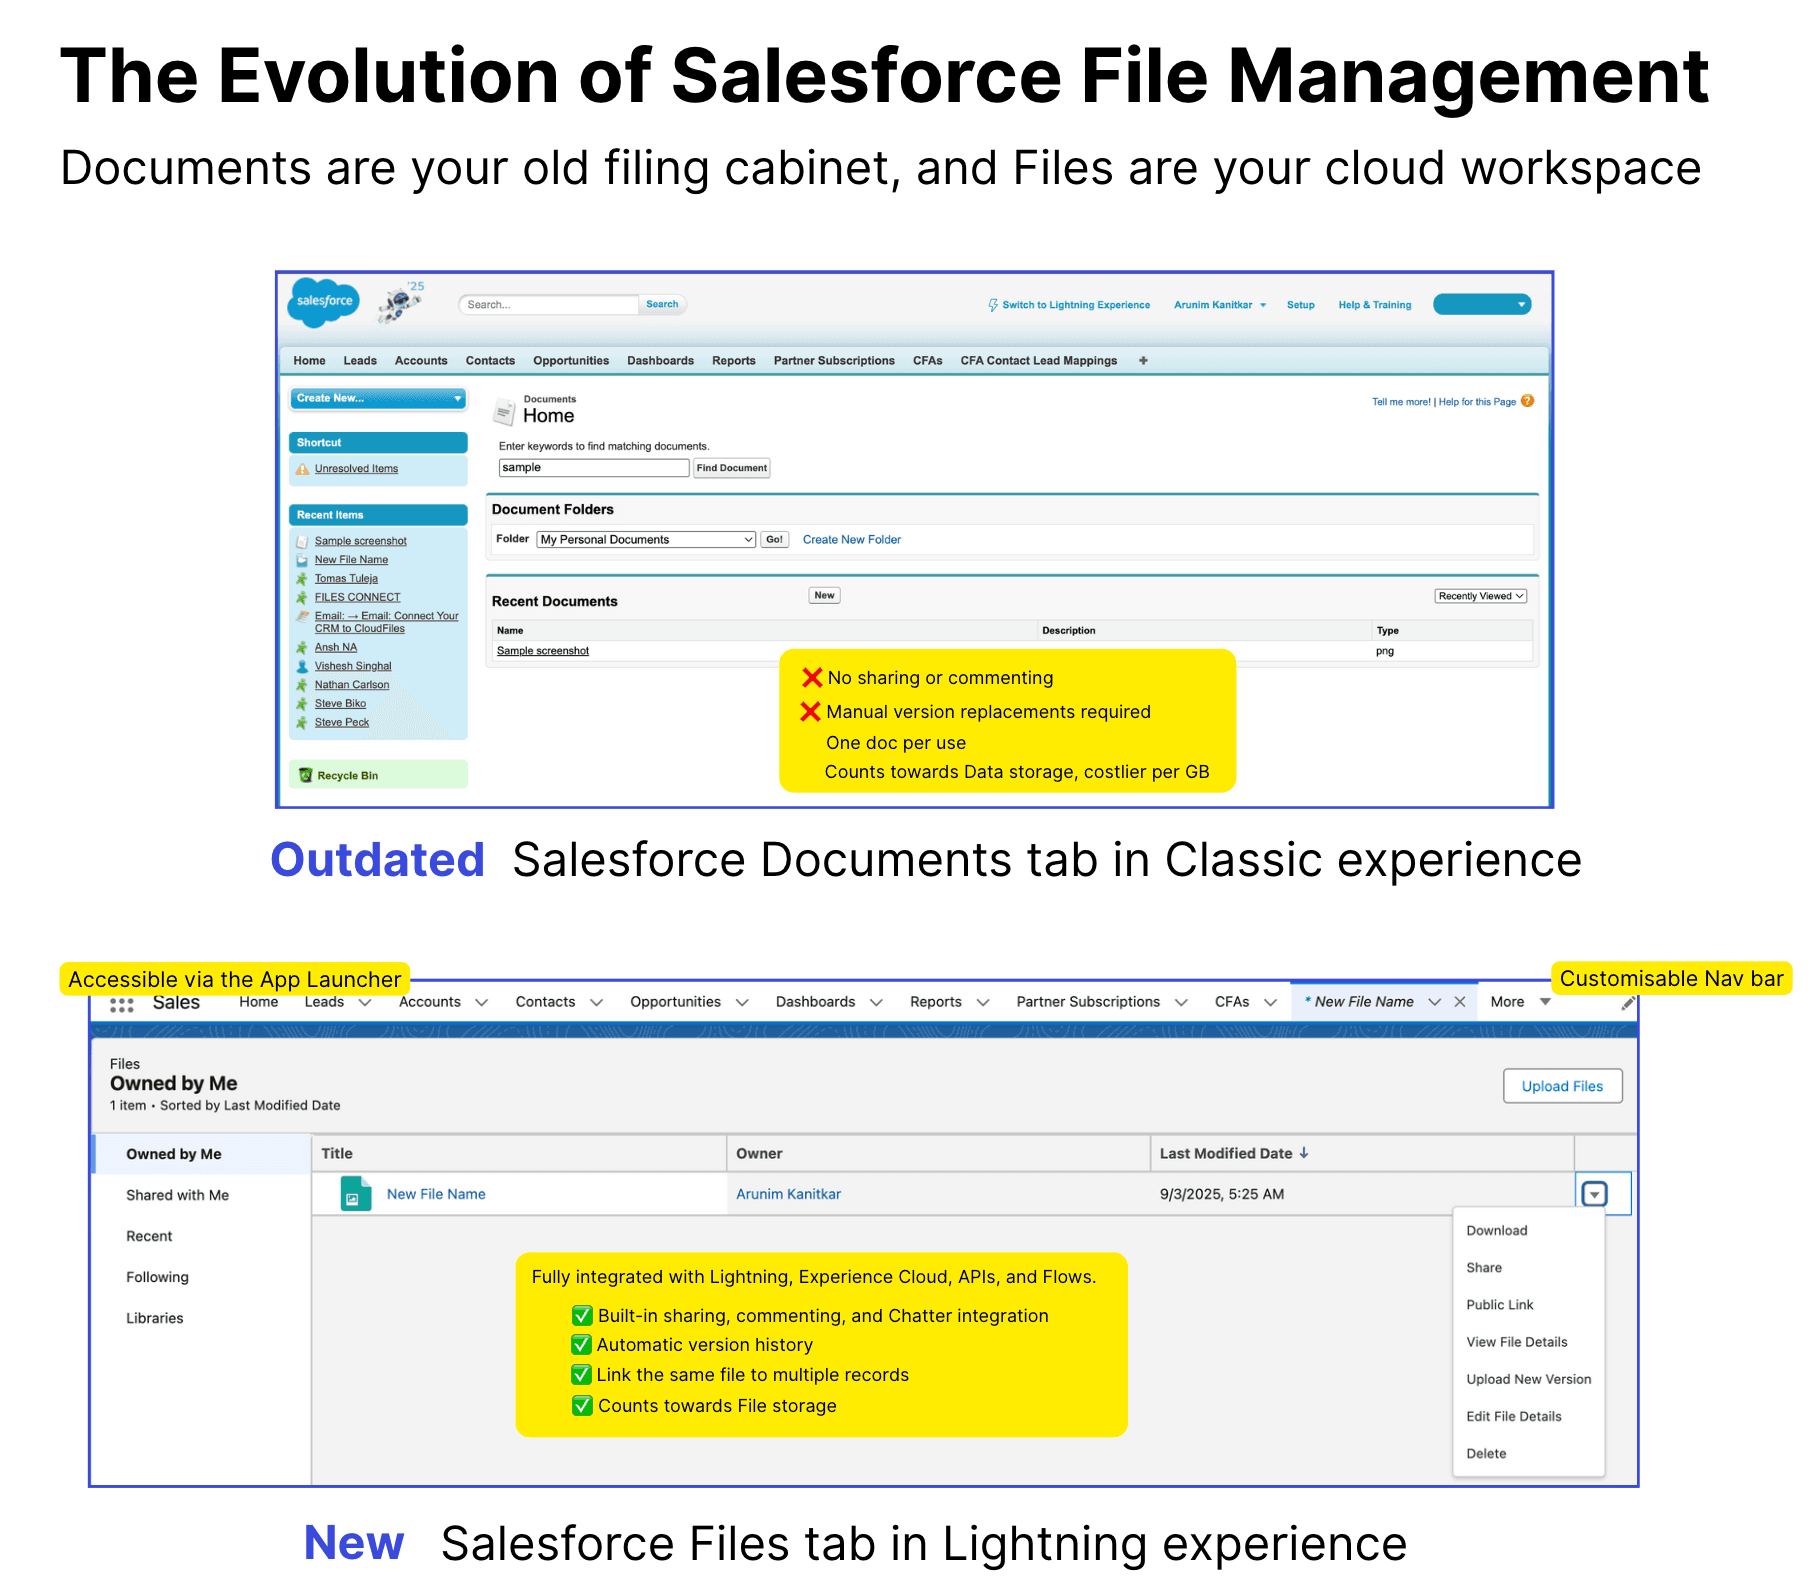Open the App Launcher dots icon
1820x1594 pixels.
click(122, 1004)
